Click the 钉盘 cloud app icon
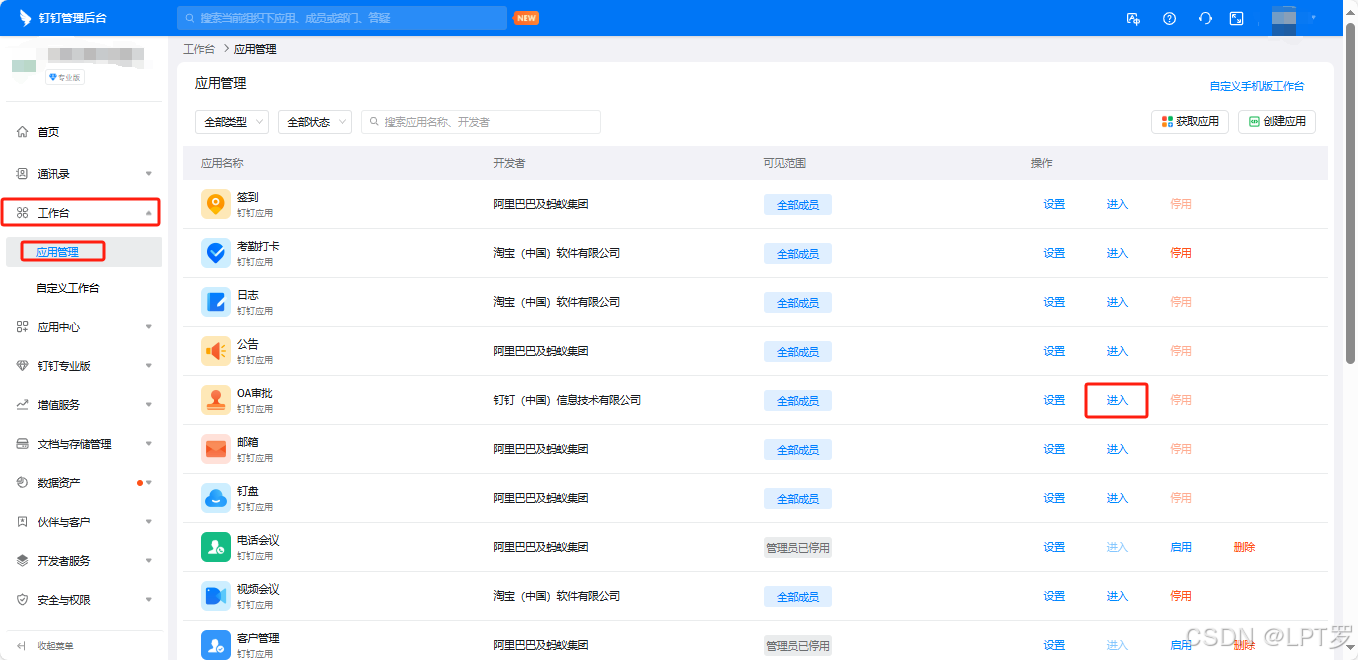 (216, 498)
